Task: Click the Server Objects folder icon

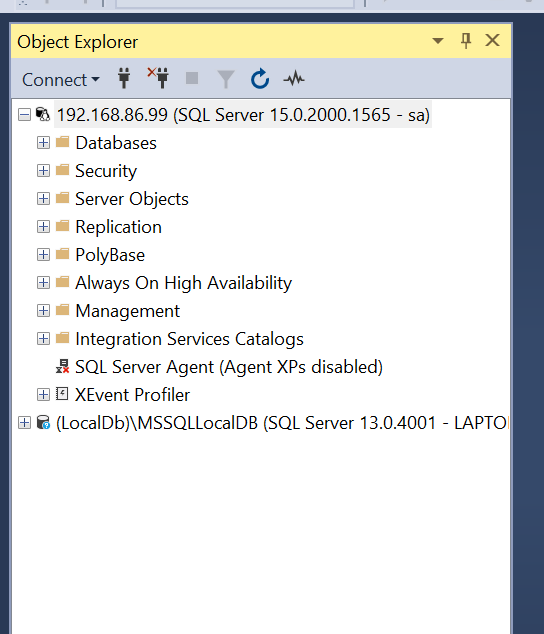Action: tap(62, 198)
